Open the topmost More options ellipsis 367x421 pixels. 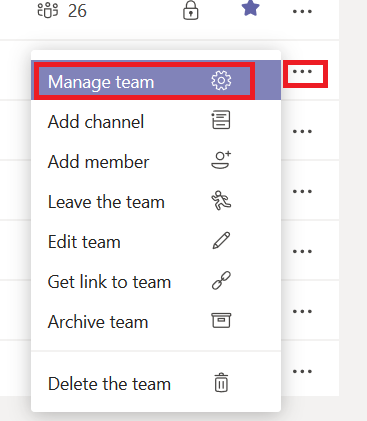click(302, 12)
